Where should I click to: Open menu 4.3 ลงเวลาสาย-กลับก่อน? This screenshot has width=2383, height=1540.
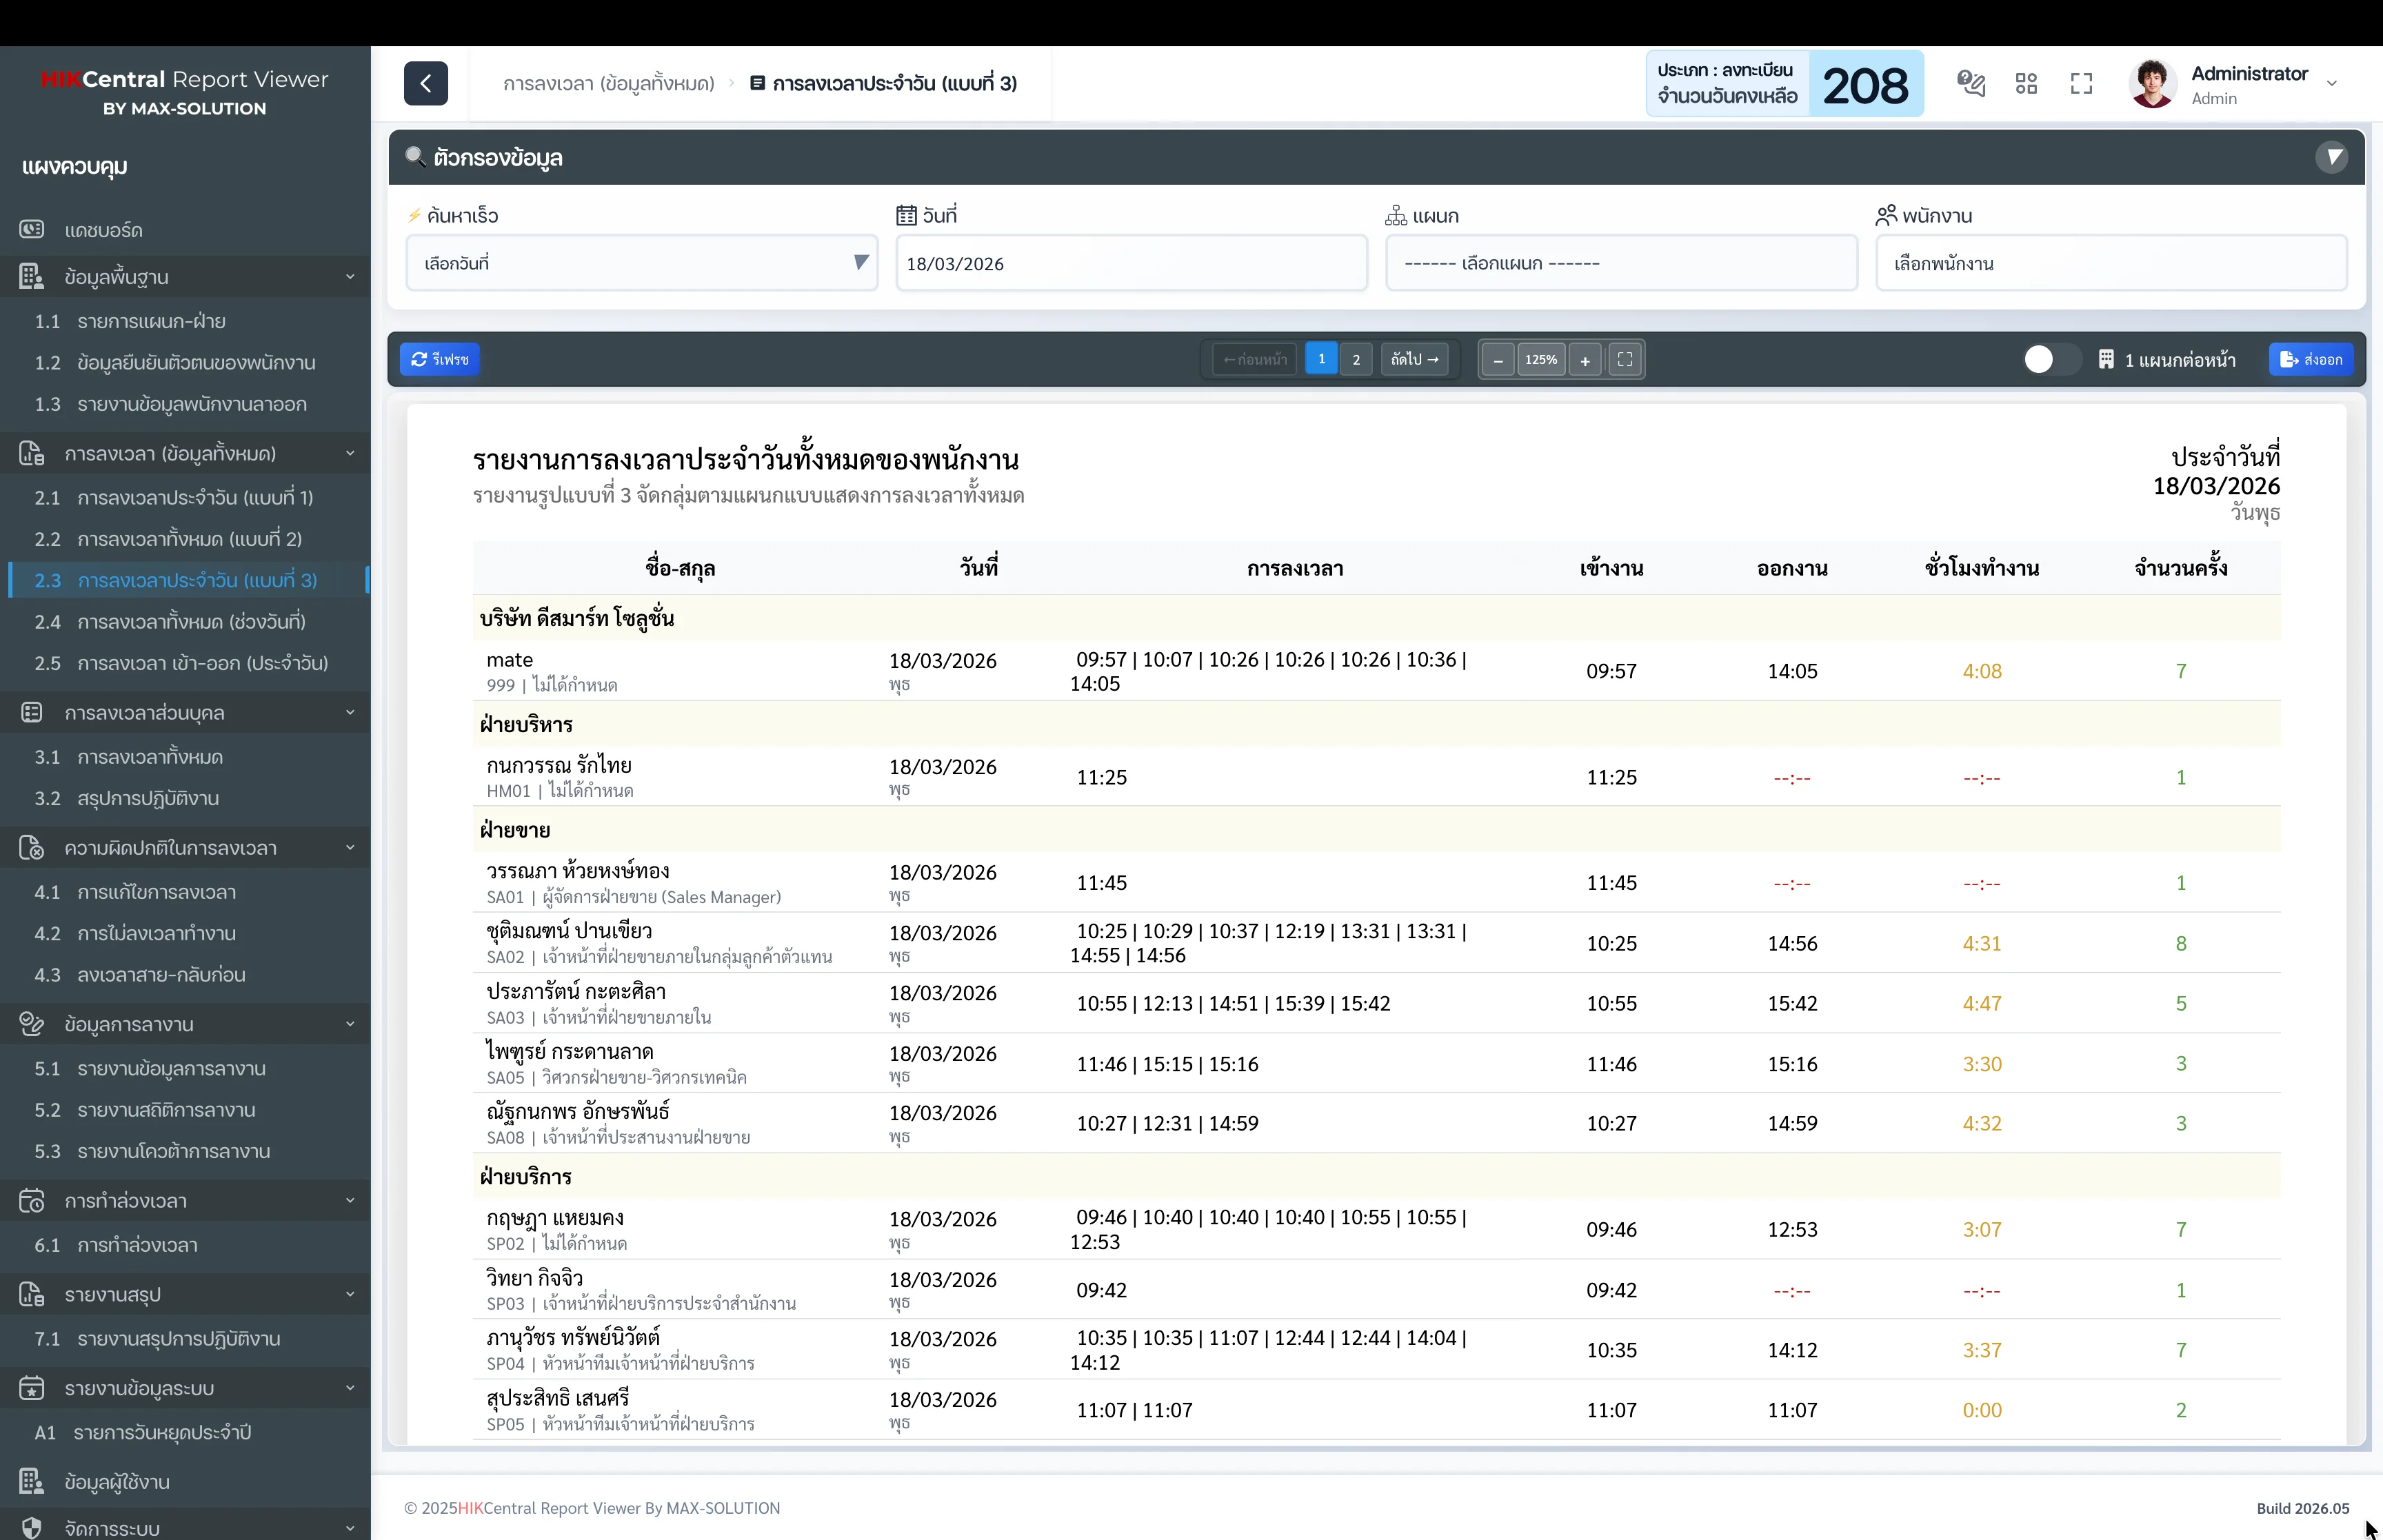coord(161,974)
